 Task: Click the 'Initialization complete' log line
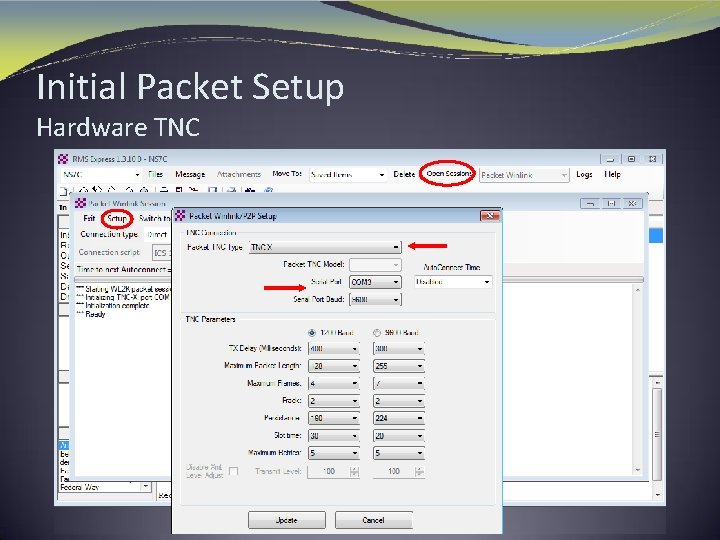coord(113,305)
